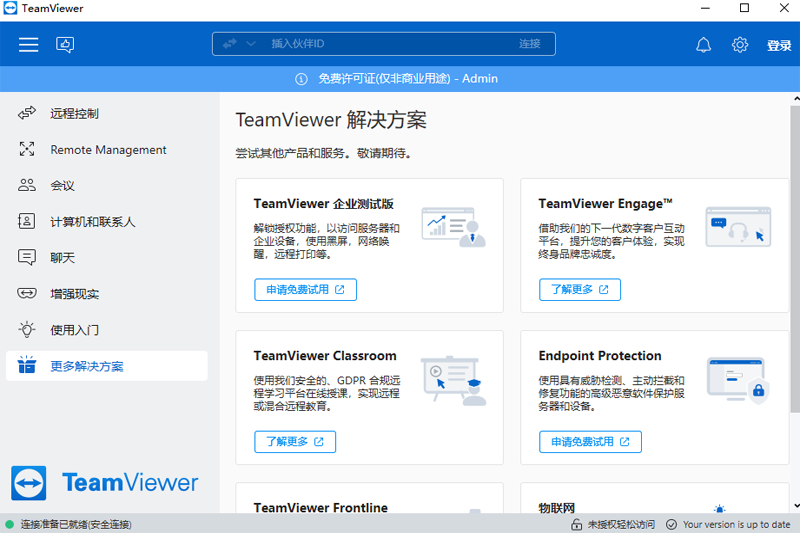The image size is (800, 533).
Task: Click 了解更多 under TeamViewer Engage
Action: click(580, 290)
